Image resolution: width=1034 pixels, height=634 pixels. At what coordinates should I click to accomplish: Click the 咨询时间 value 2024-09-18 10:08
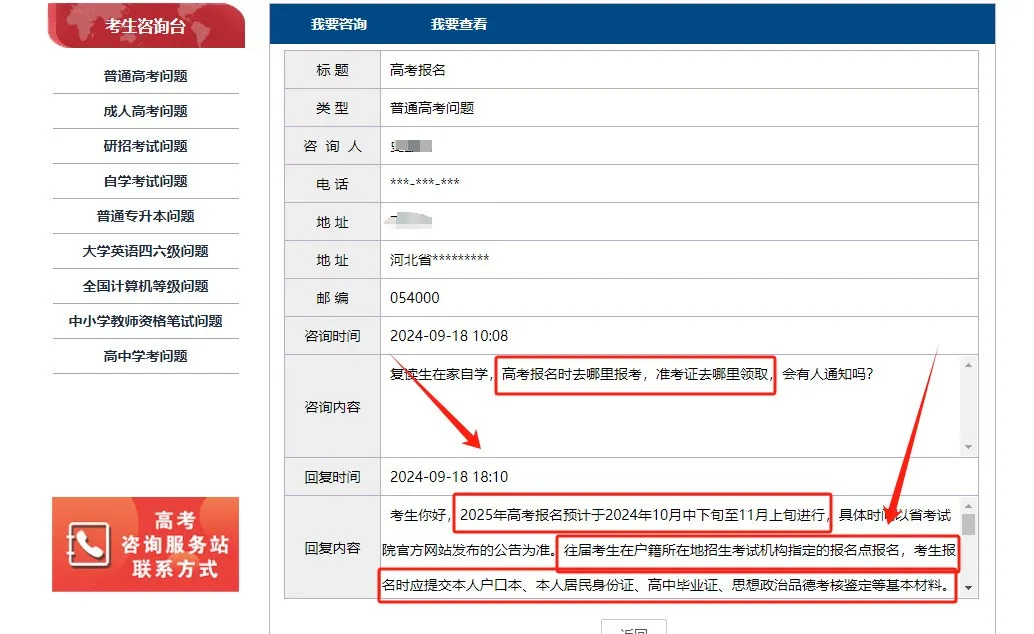pos(449,336)
